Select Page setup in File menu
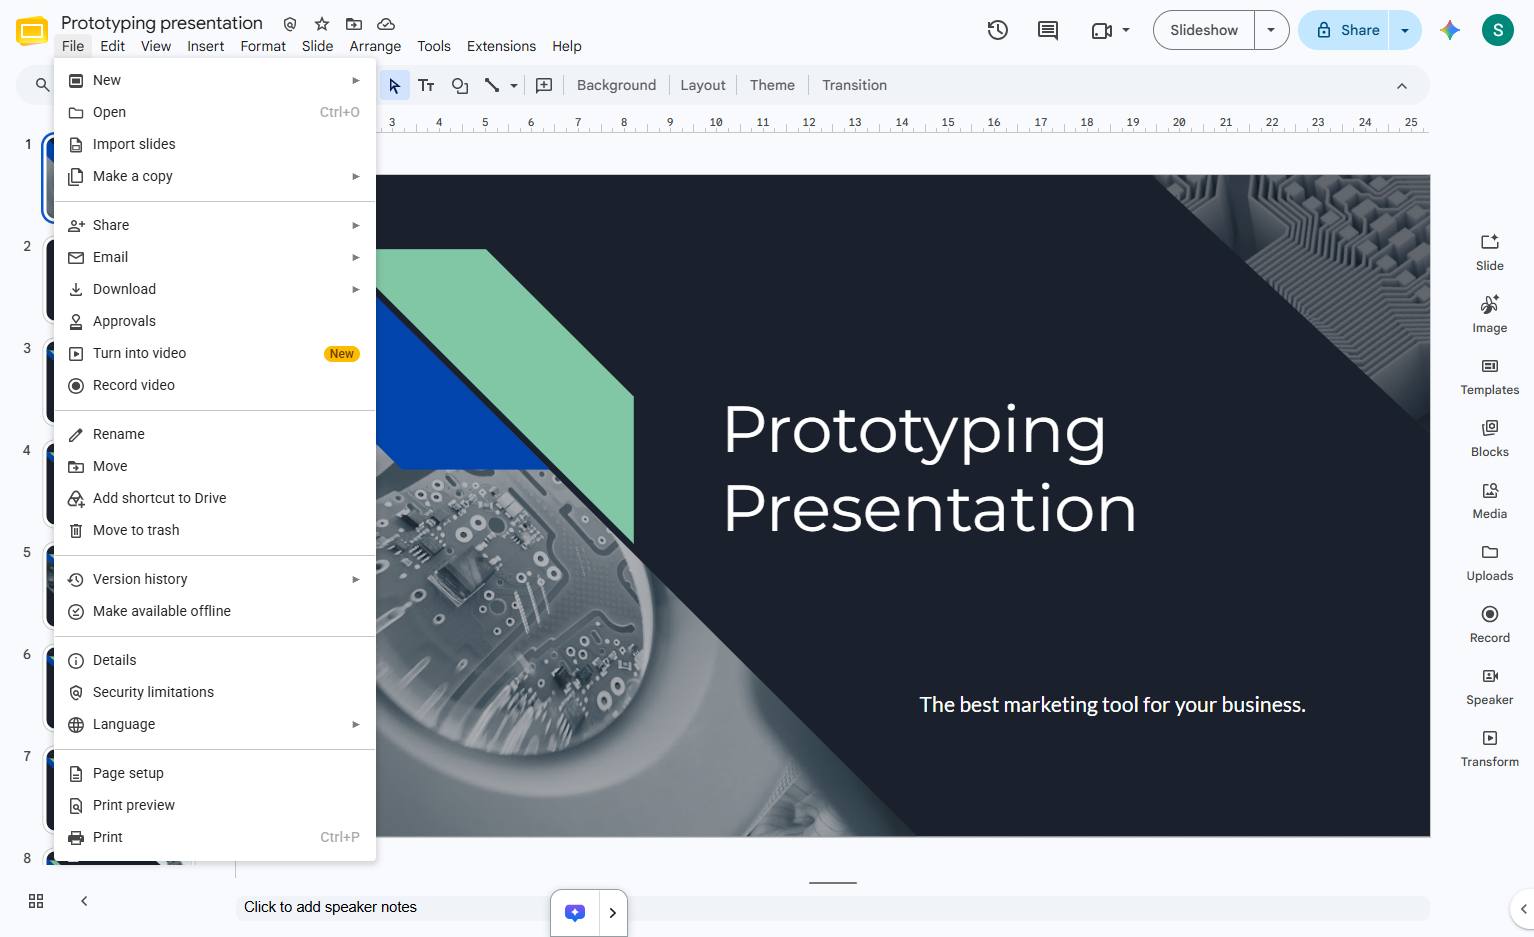 click(215, 773)
